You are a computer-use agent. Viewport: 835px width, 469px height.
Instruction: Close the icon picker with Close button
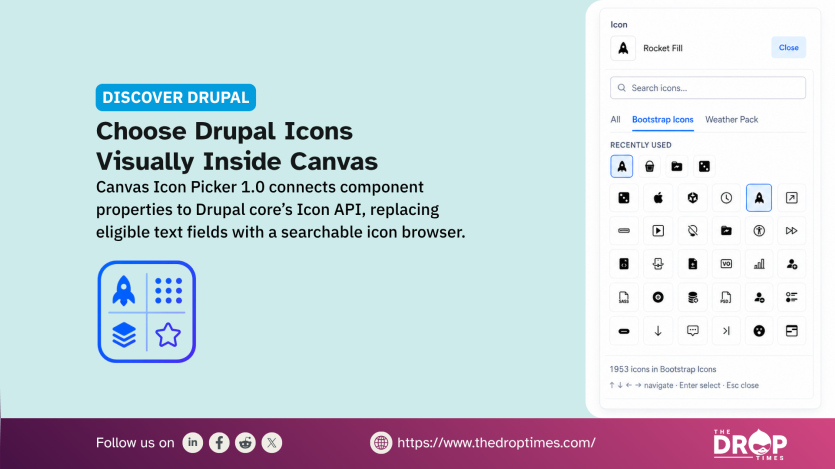(789, 47)
